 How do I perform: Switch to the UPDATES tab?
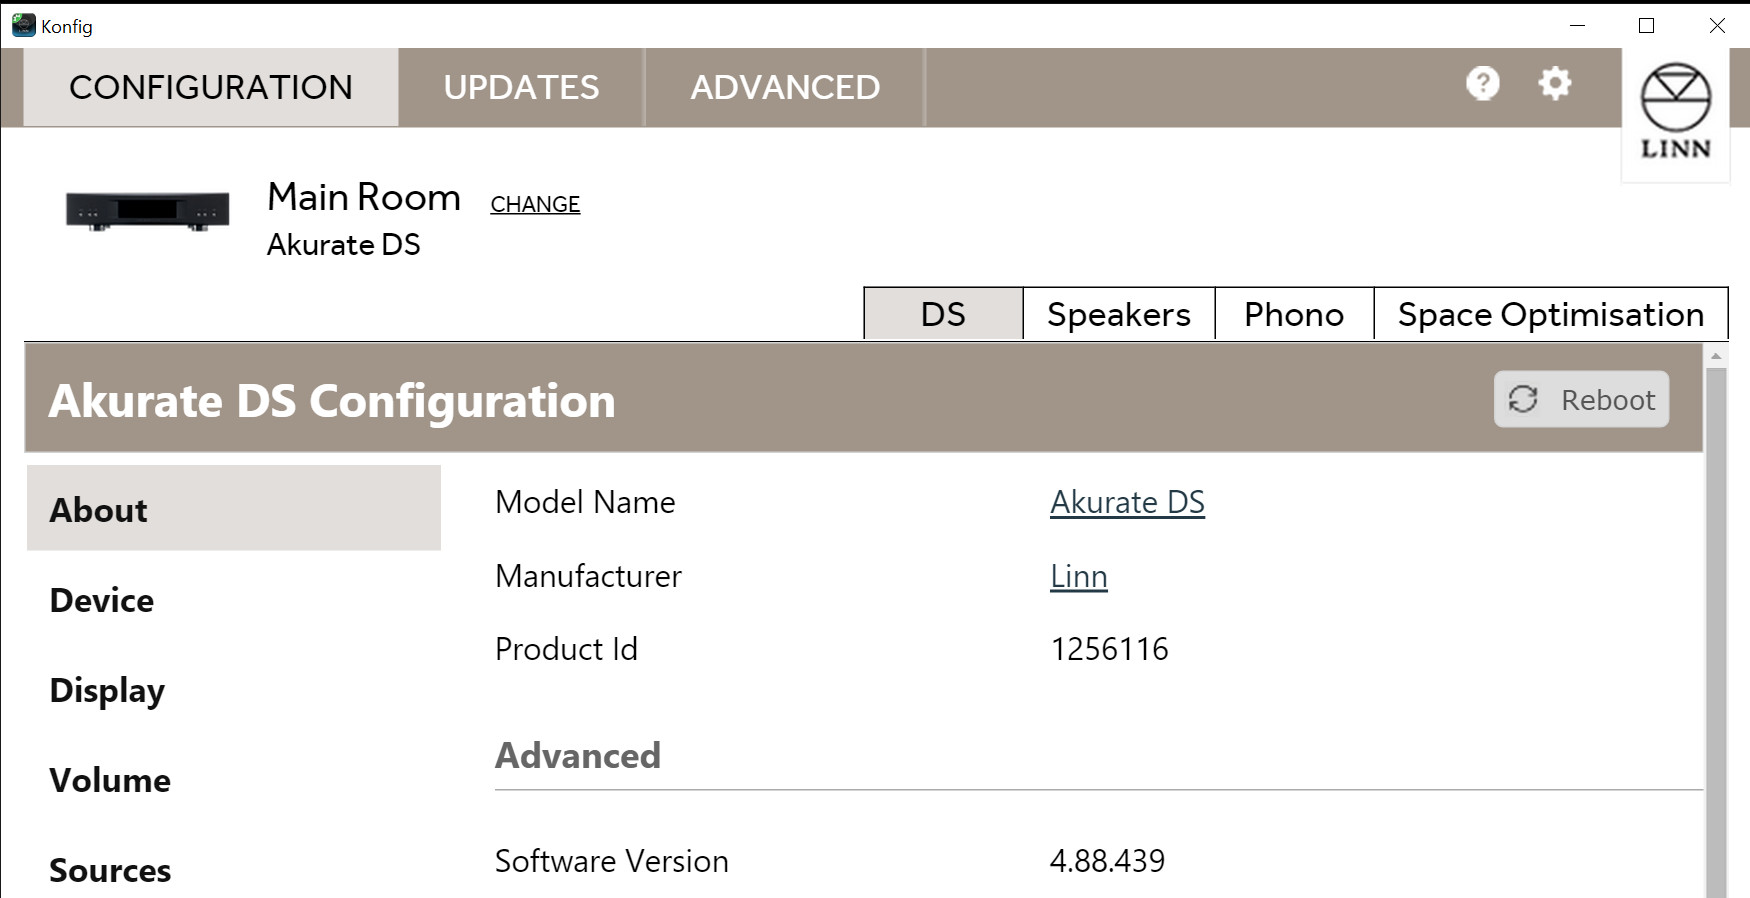[x=521, y=87]
